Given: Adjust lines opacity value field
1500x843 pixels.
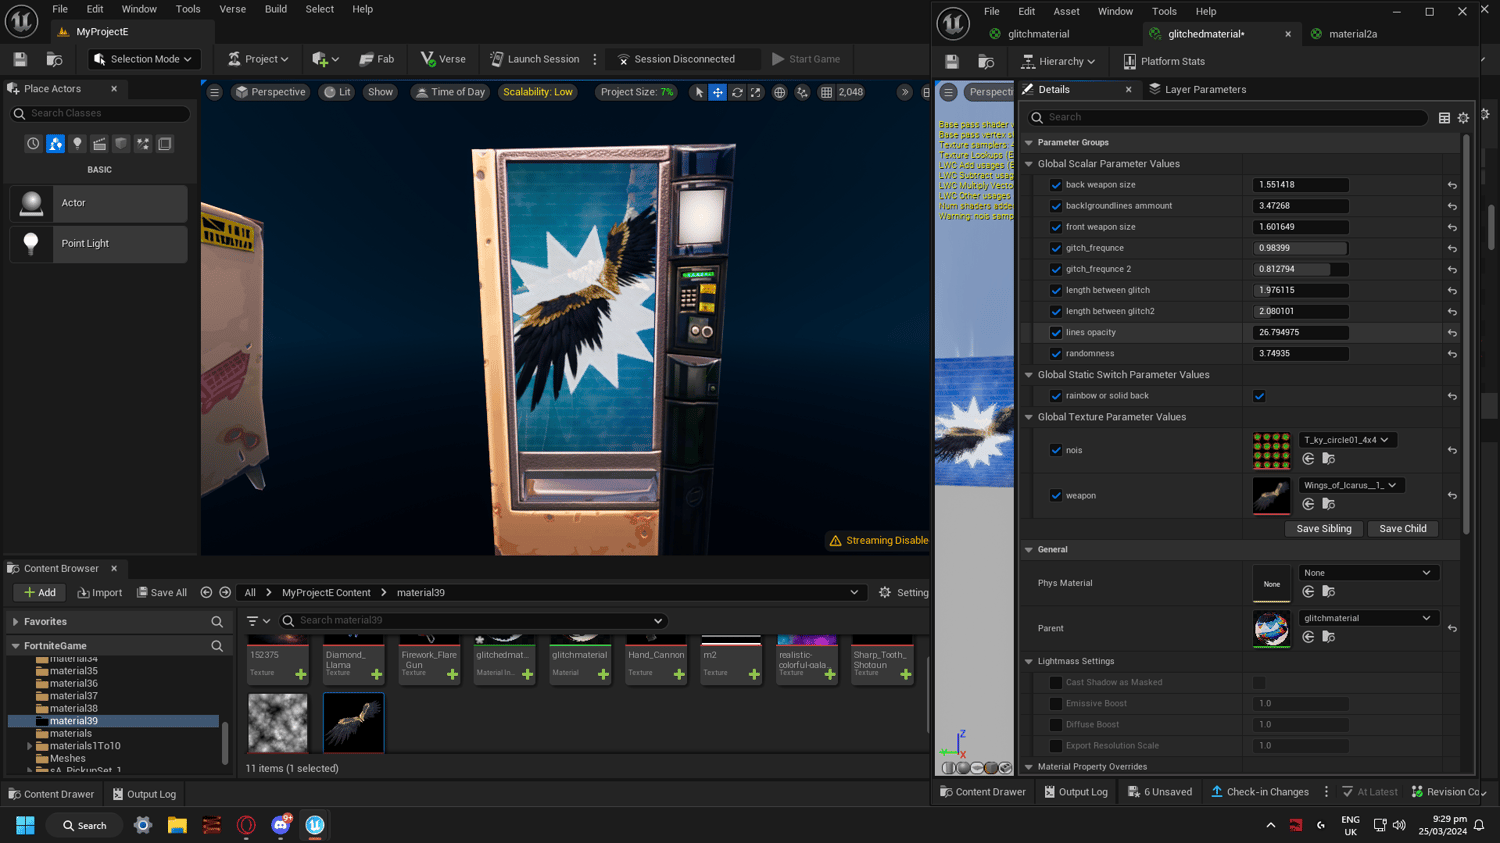Looking at the screenshot, I should (1300, 333).
